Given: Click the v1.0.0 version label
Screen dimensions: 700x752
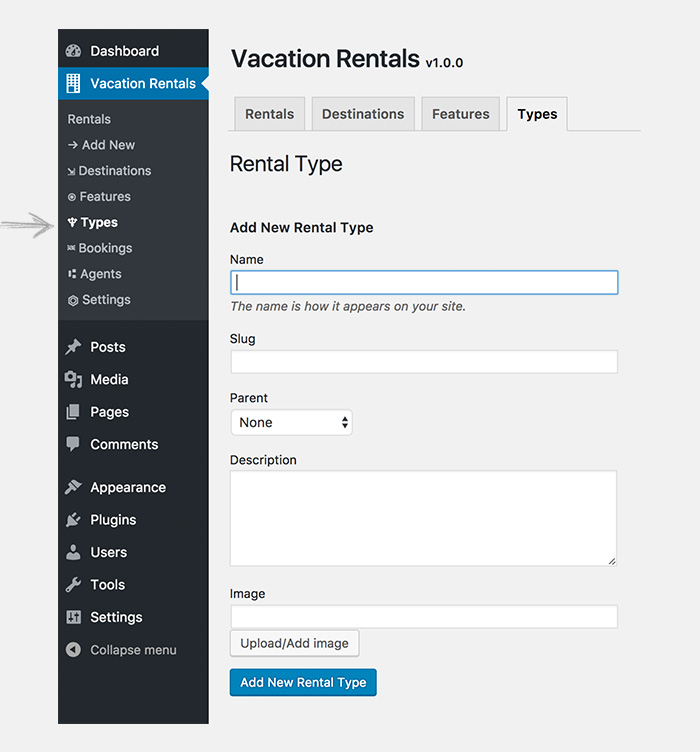Looking at the screenshot, I should point(444,63).
